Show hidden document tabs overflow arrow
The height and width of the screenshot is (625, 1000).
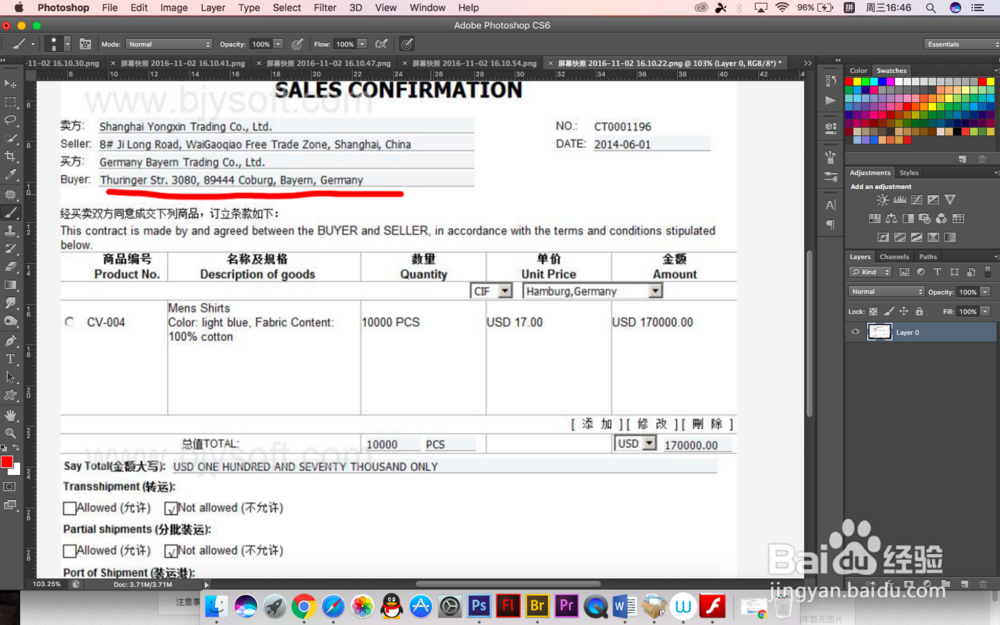[x=807, y=63]
